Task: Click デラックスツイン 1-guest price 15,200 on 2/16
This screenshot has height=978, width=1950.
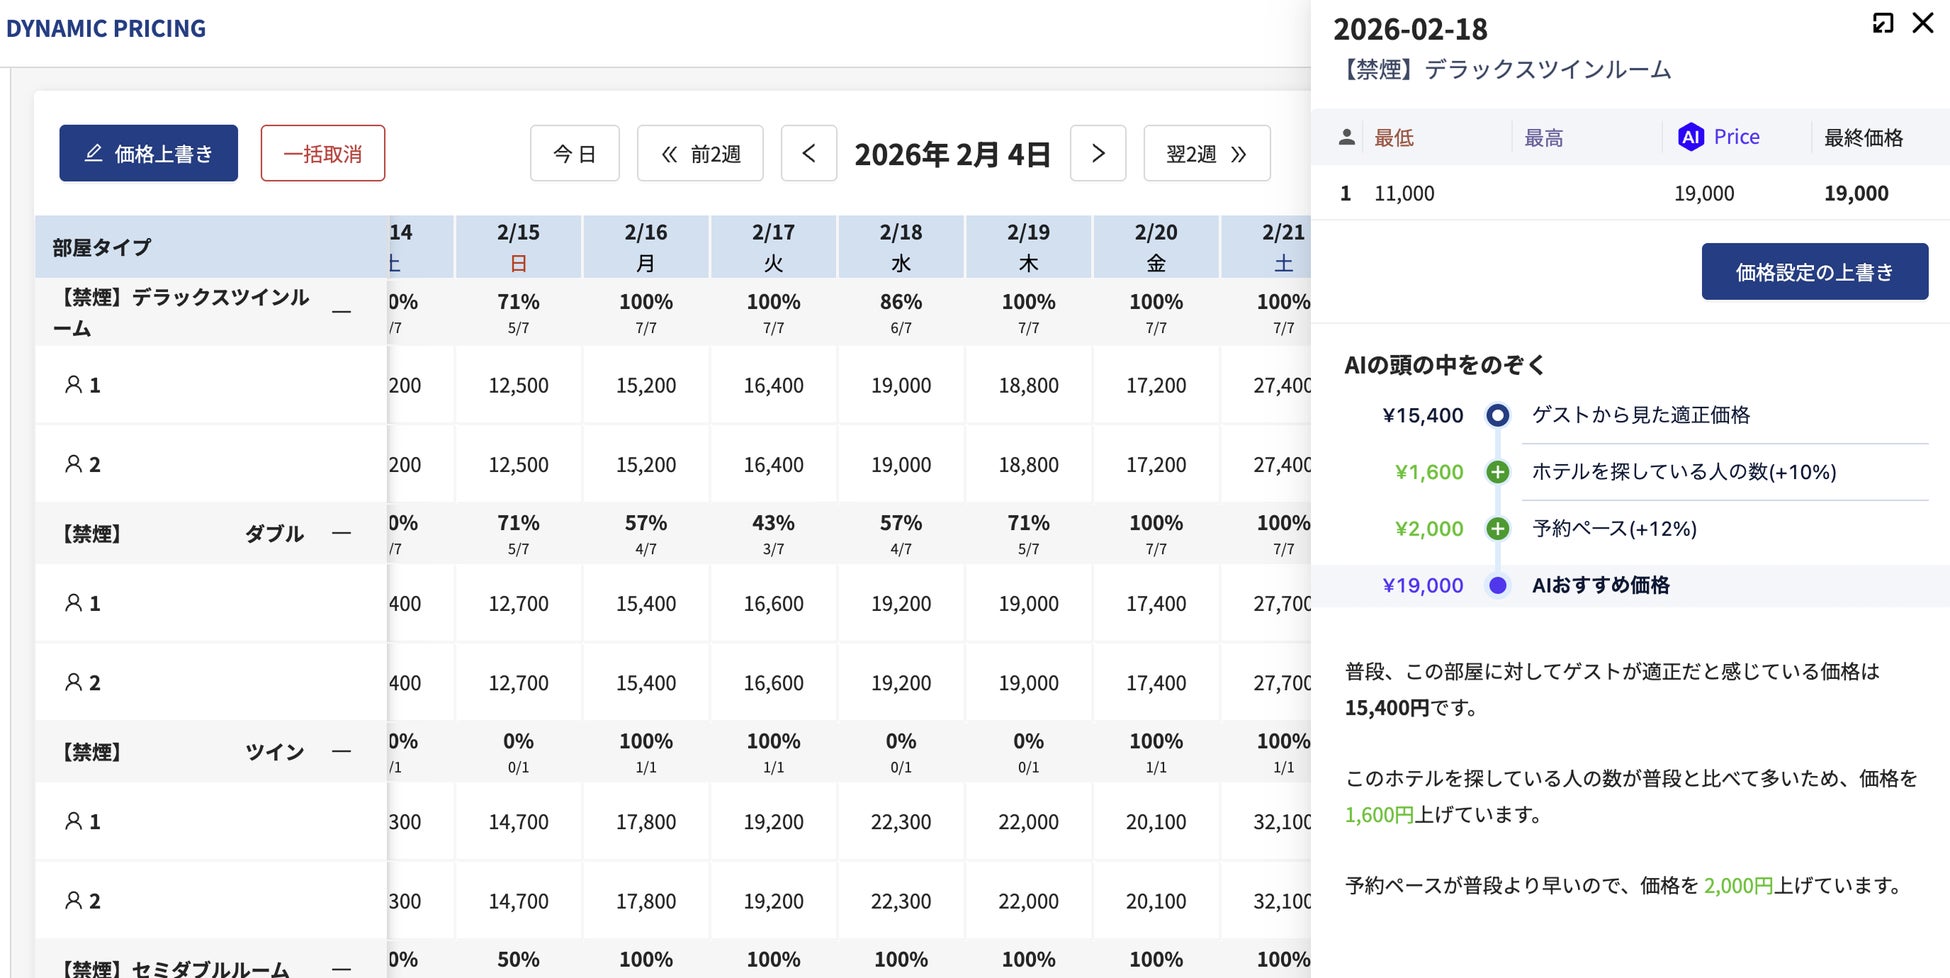Action: 646,385
